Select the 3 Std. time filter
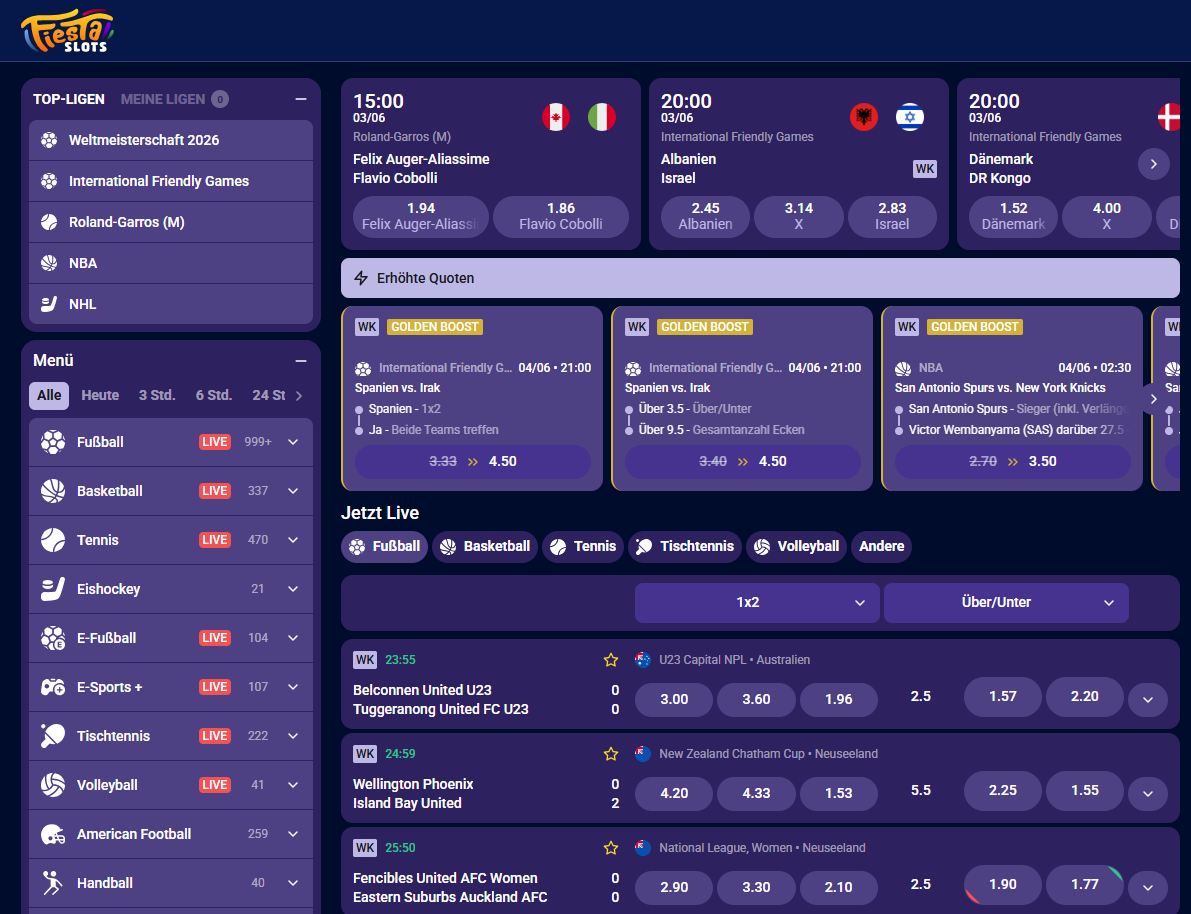 coord(156,395)
